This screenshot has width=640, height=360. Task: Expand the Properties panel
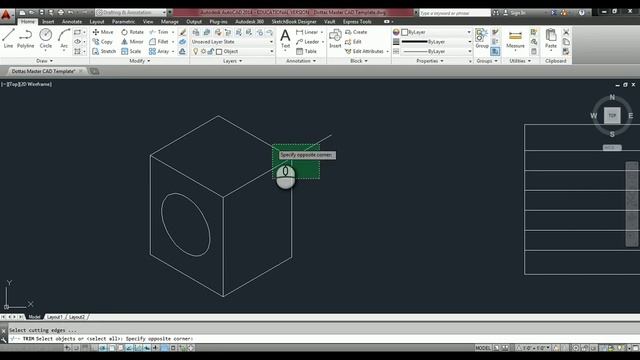tap(430, 61)
